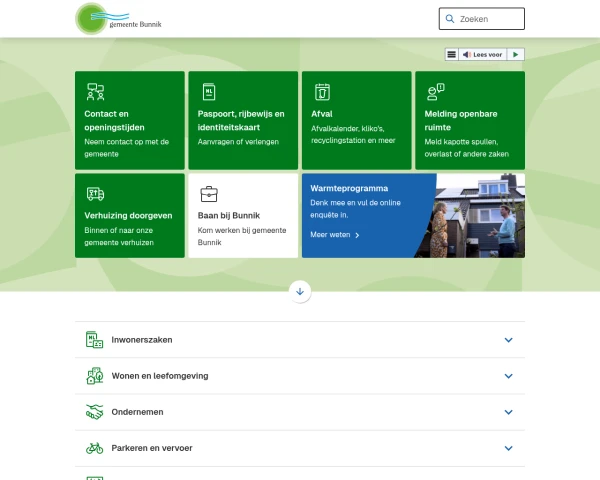
Task: Start read-aloud with the play button
Action: (x=515, y=54)
